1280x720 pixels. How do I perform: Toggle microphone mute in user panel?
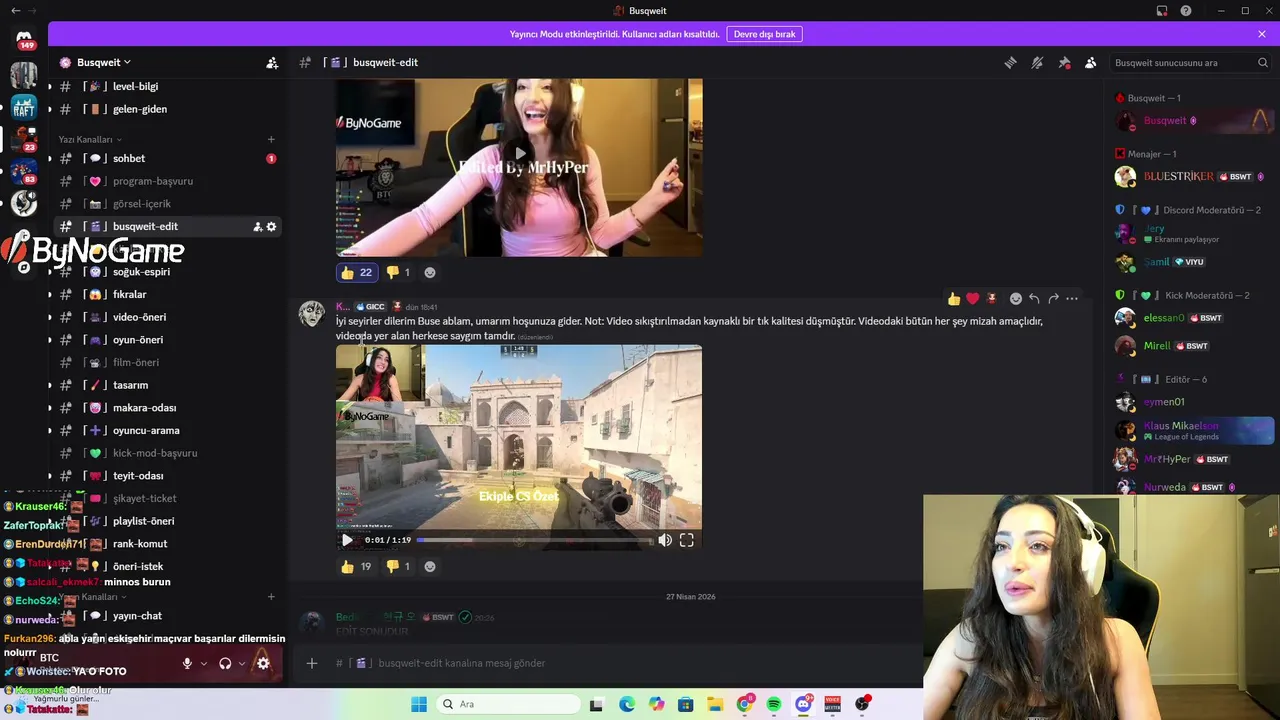point(187,663)
